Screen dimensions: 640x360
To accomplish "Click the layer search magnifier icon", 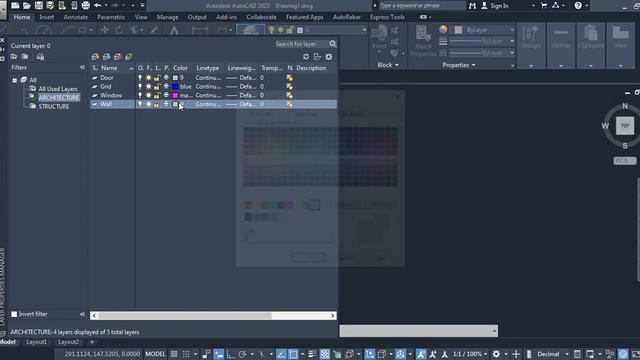I will coord(333,44).
